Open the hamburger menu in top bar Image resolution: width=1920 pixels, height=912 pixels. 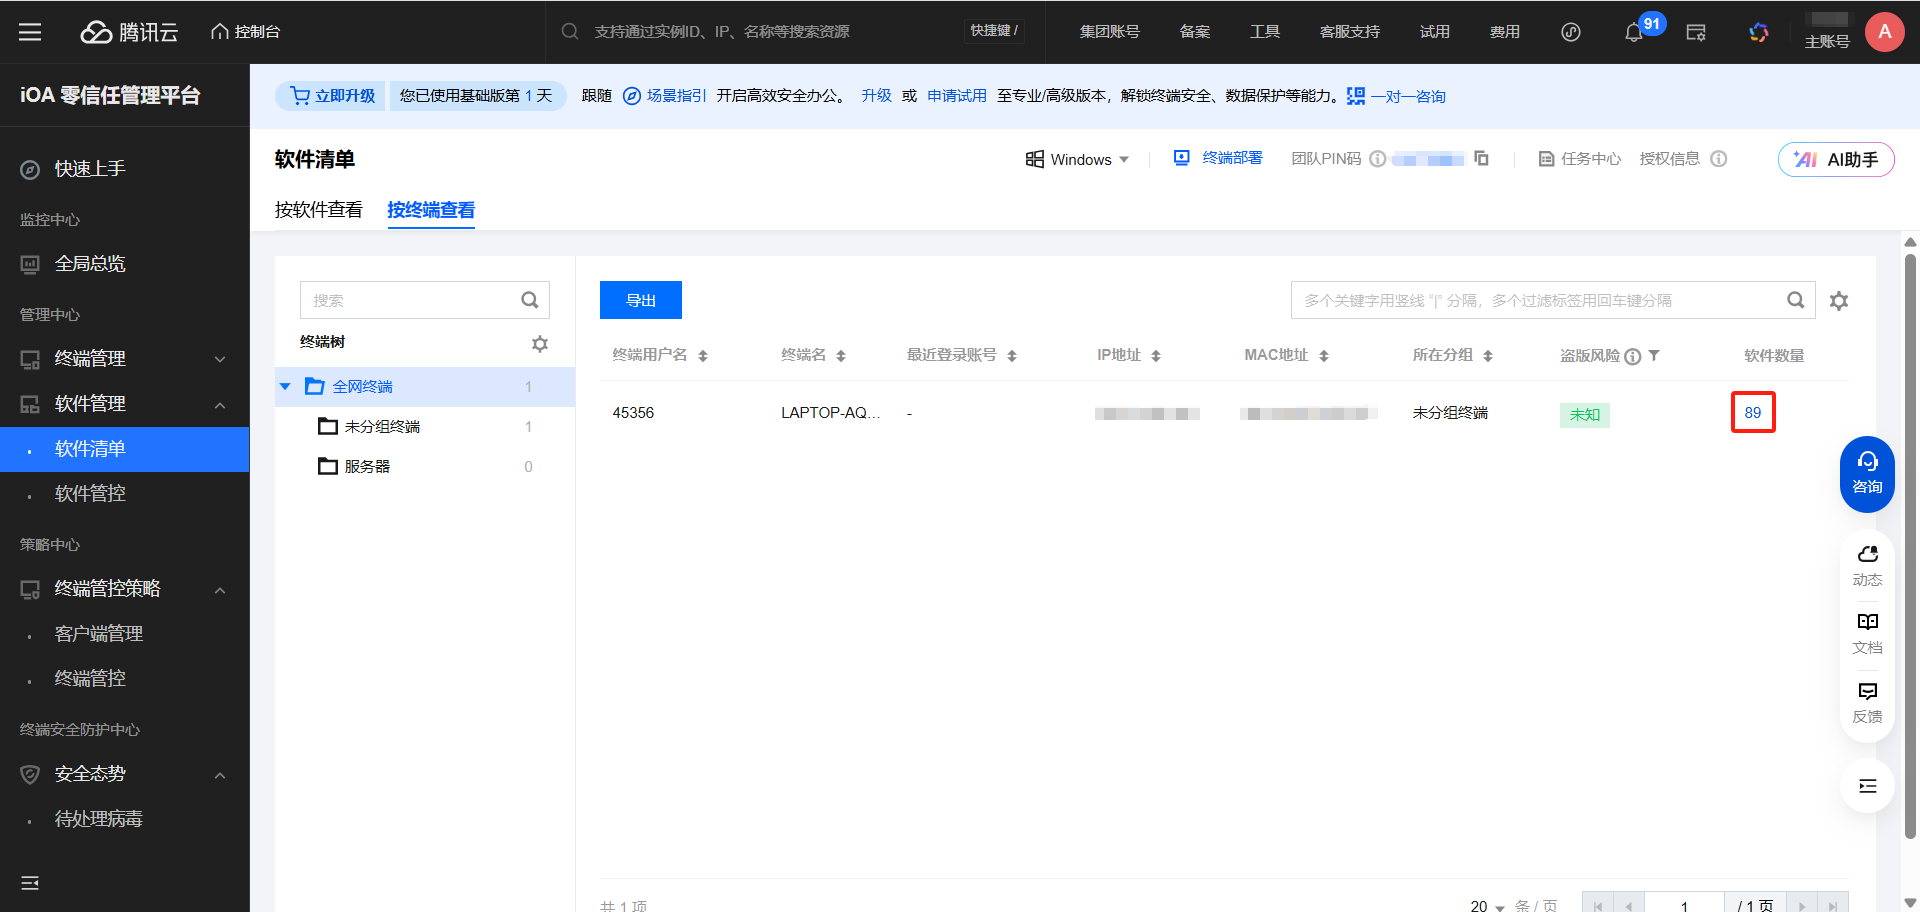[x=30, y=32]
